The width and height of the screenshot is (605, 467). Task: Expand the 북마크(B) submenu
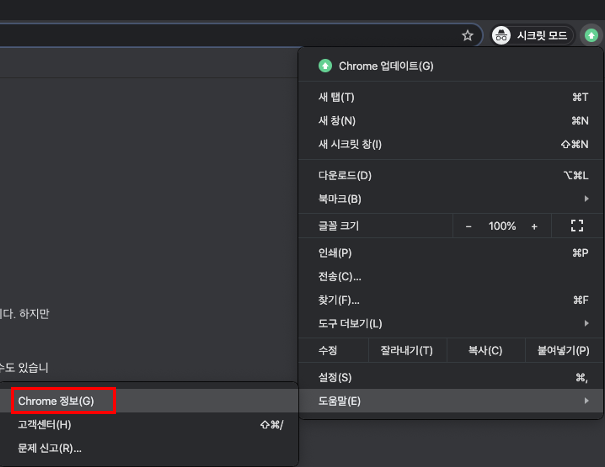[451, 199]
